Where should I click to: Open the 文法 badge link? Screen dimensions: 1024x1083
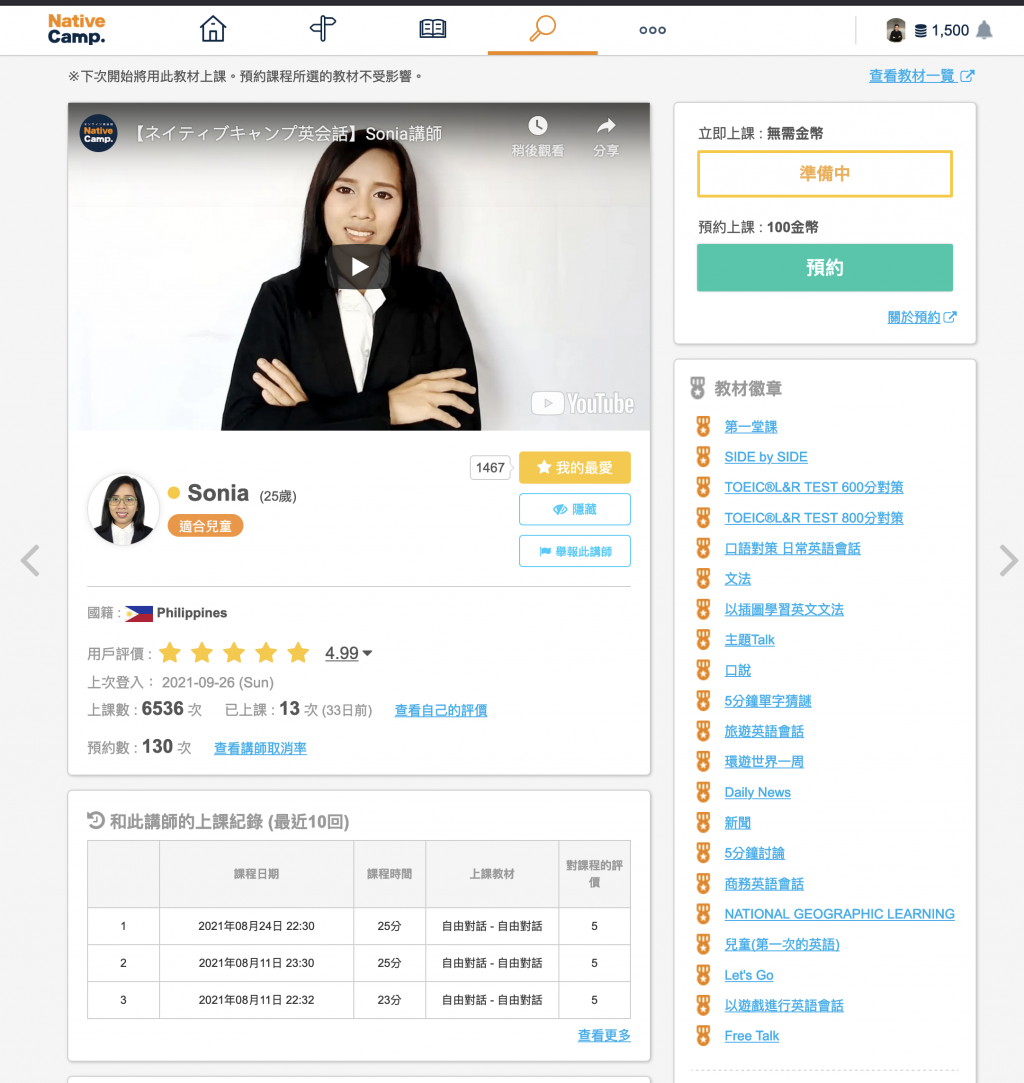(x=737, y=579)
